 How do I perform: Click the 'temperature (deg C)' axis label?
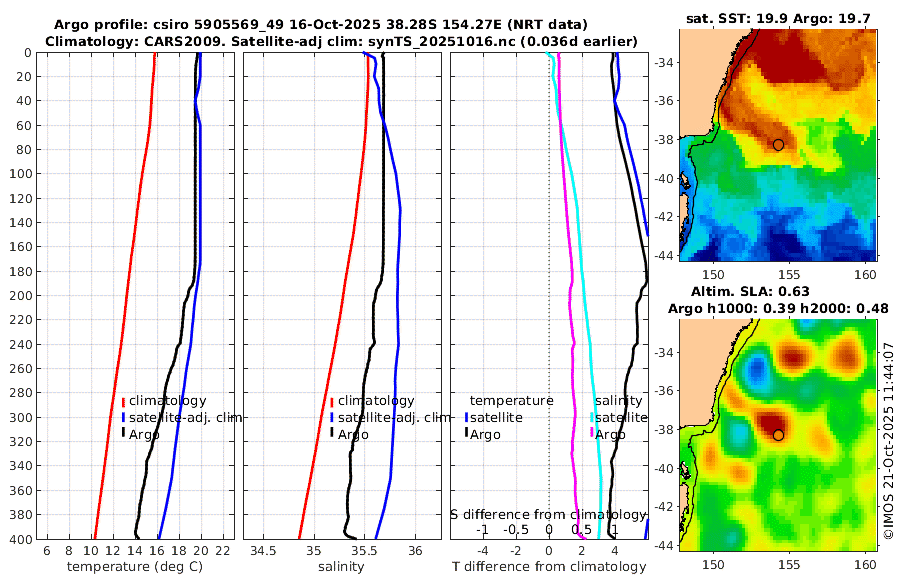[x=135, y=567]
